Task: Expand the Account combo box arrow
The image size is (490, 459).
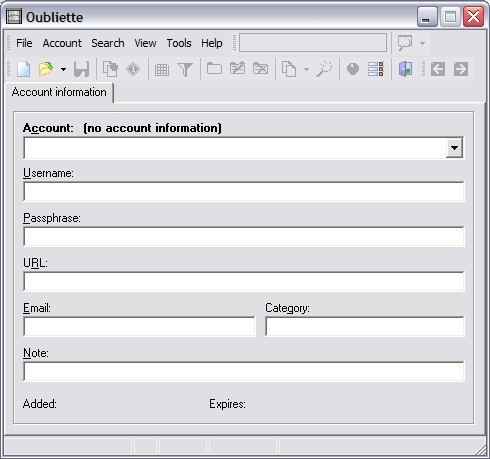Action: 454,147
